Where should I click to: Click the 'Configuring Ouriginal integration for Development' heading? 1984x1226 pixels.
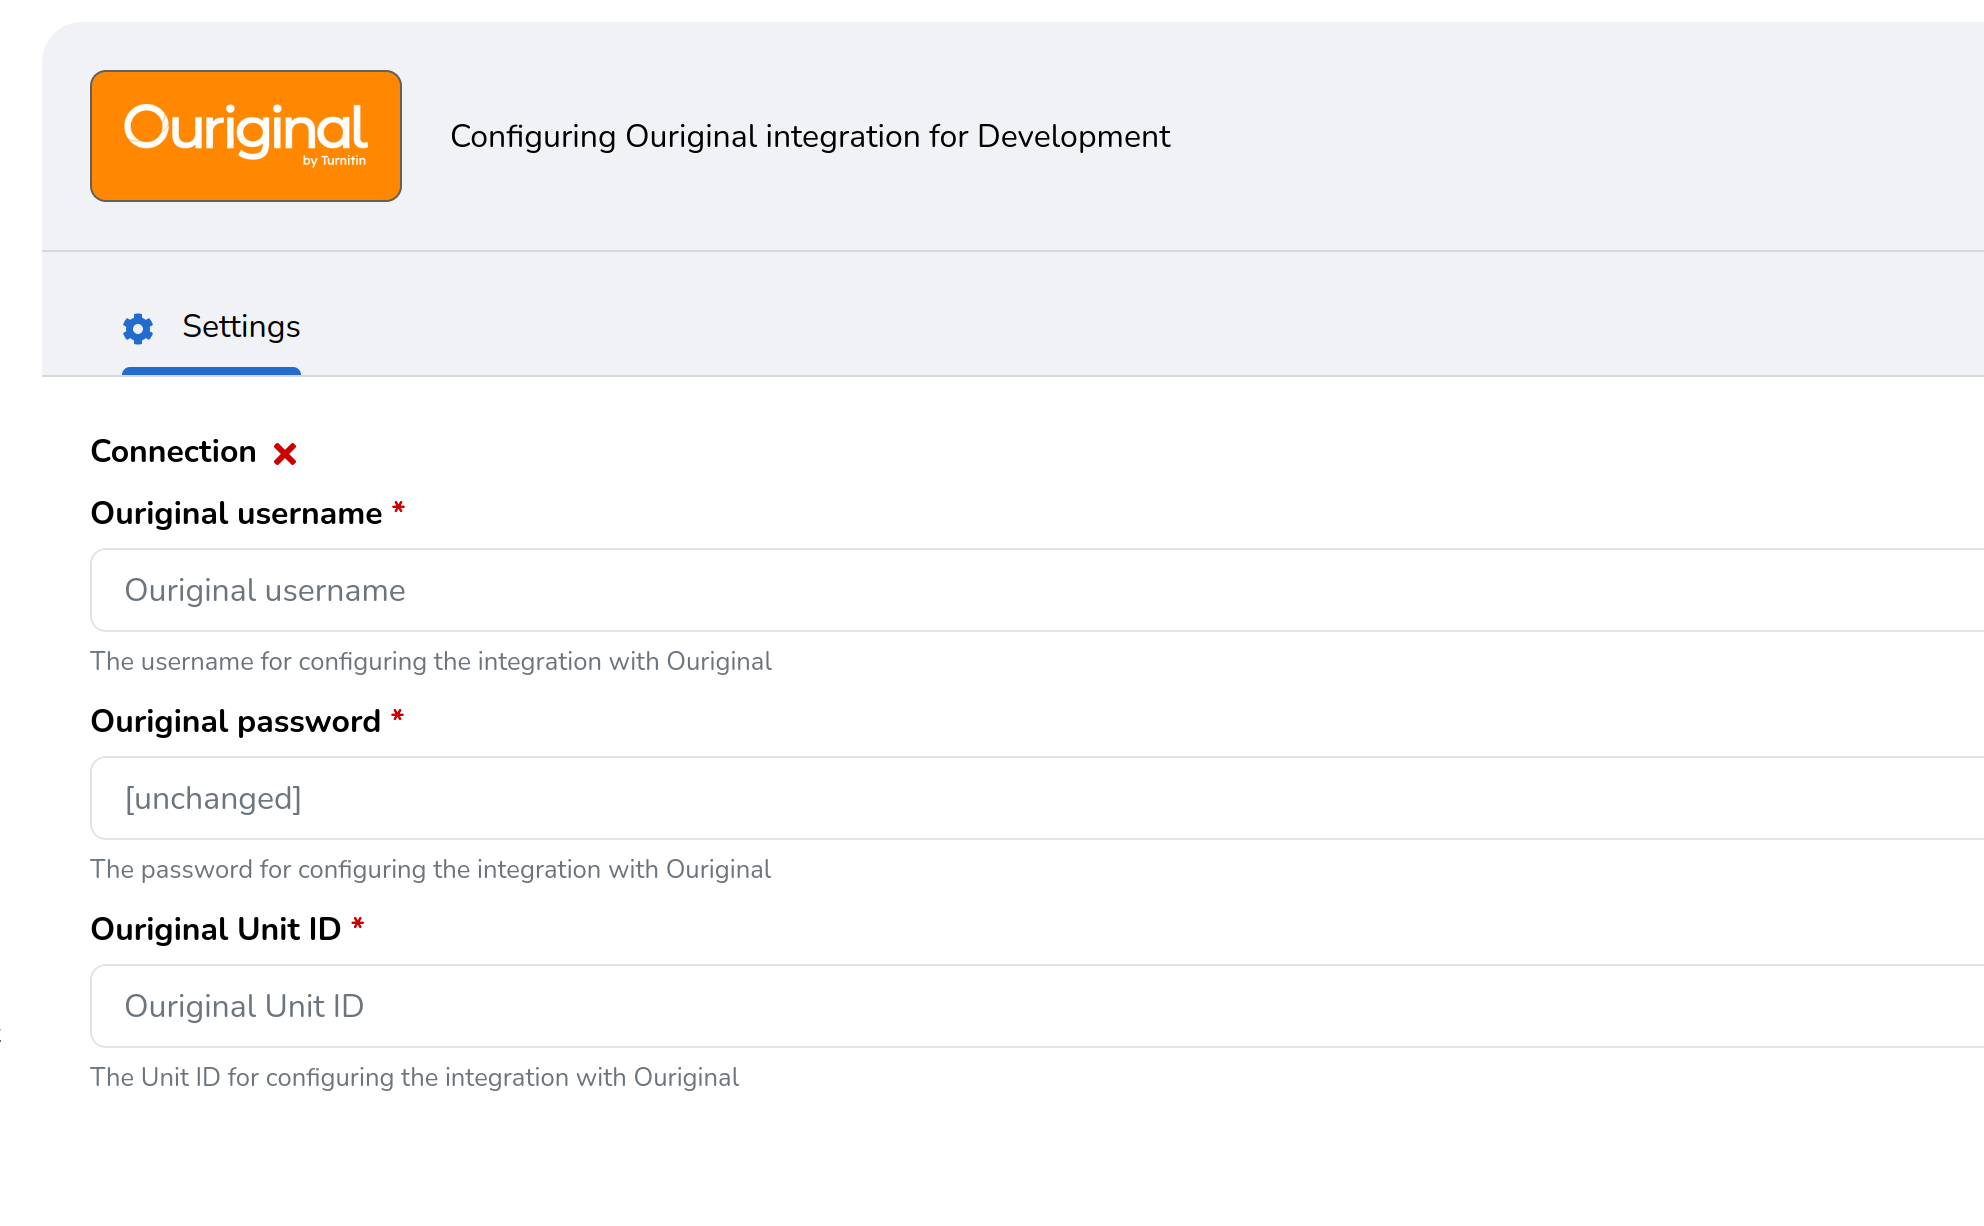pyautogui.click(x=810, y=136)
